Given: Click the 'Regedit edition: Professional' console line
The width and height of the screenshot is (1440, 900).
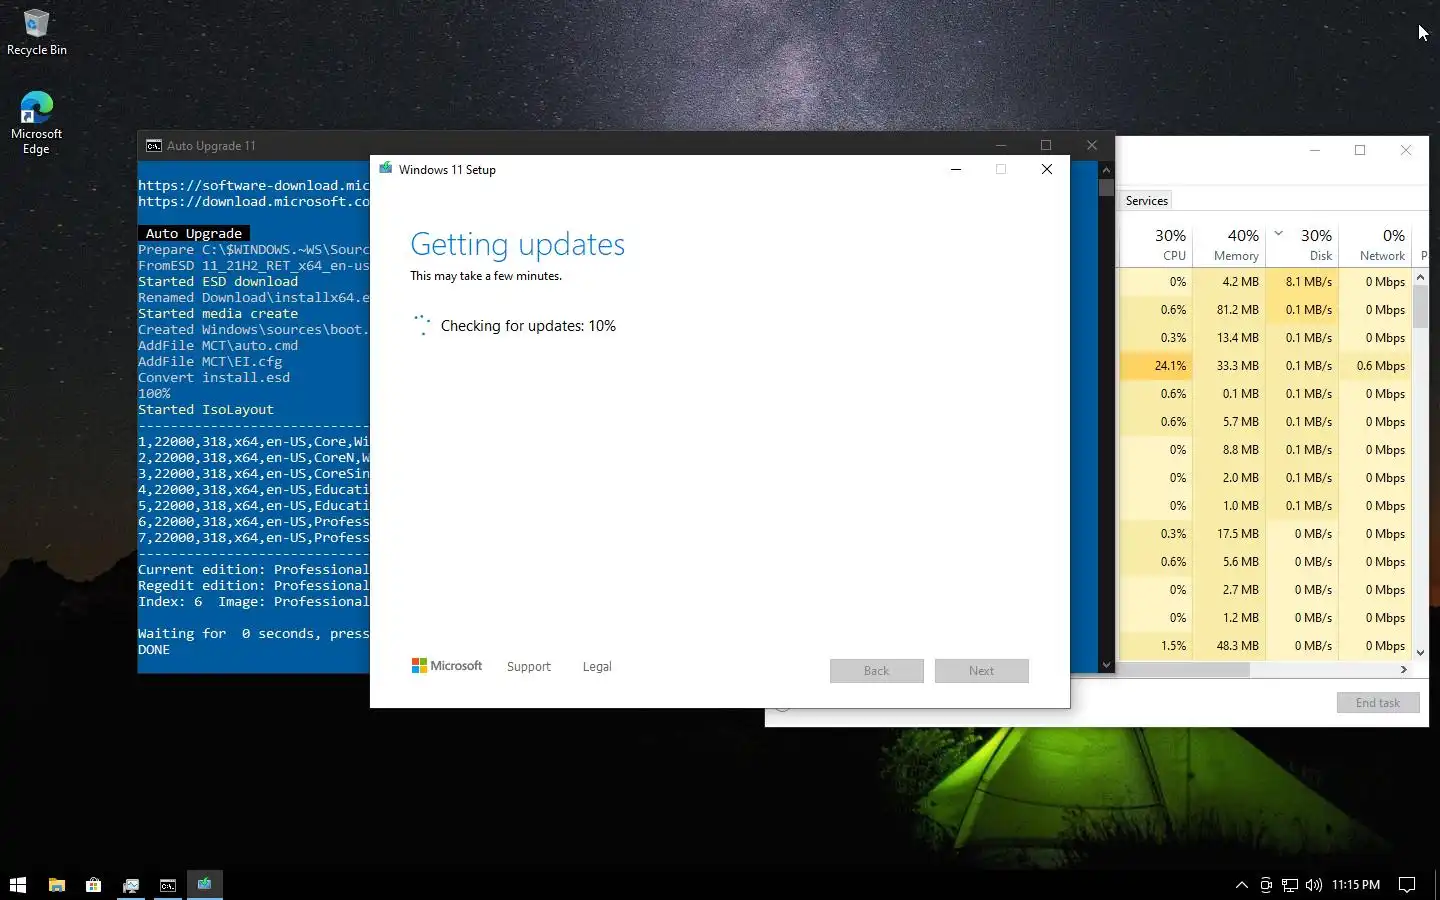Looking at the screenshot, I should click(254, 586).
